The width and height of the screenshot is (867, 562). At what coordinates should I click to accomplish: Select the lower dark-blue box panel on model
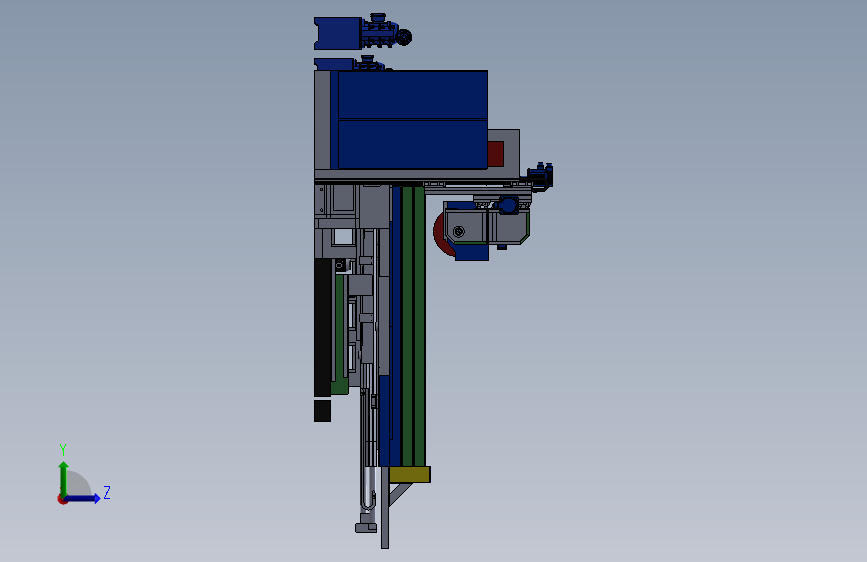[x=412, y=144]
